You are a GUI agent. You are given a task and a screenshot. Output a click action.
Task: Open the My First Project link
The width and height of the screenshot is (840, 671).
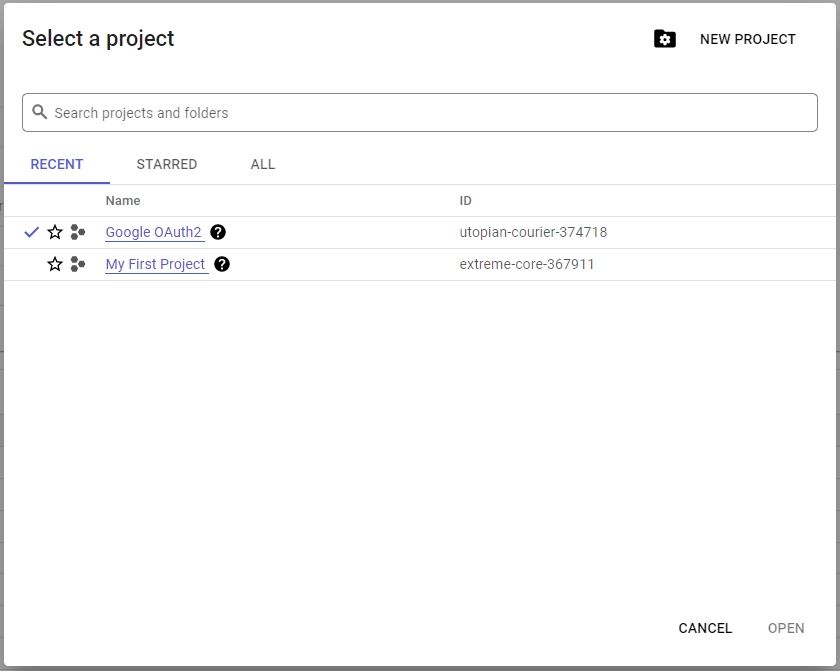point(155,265)
